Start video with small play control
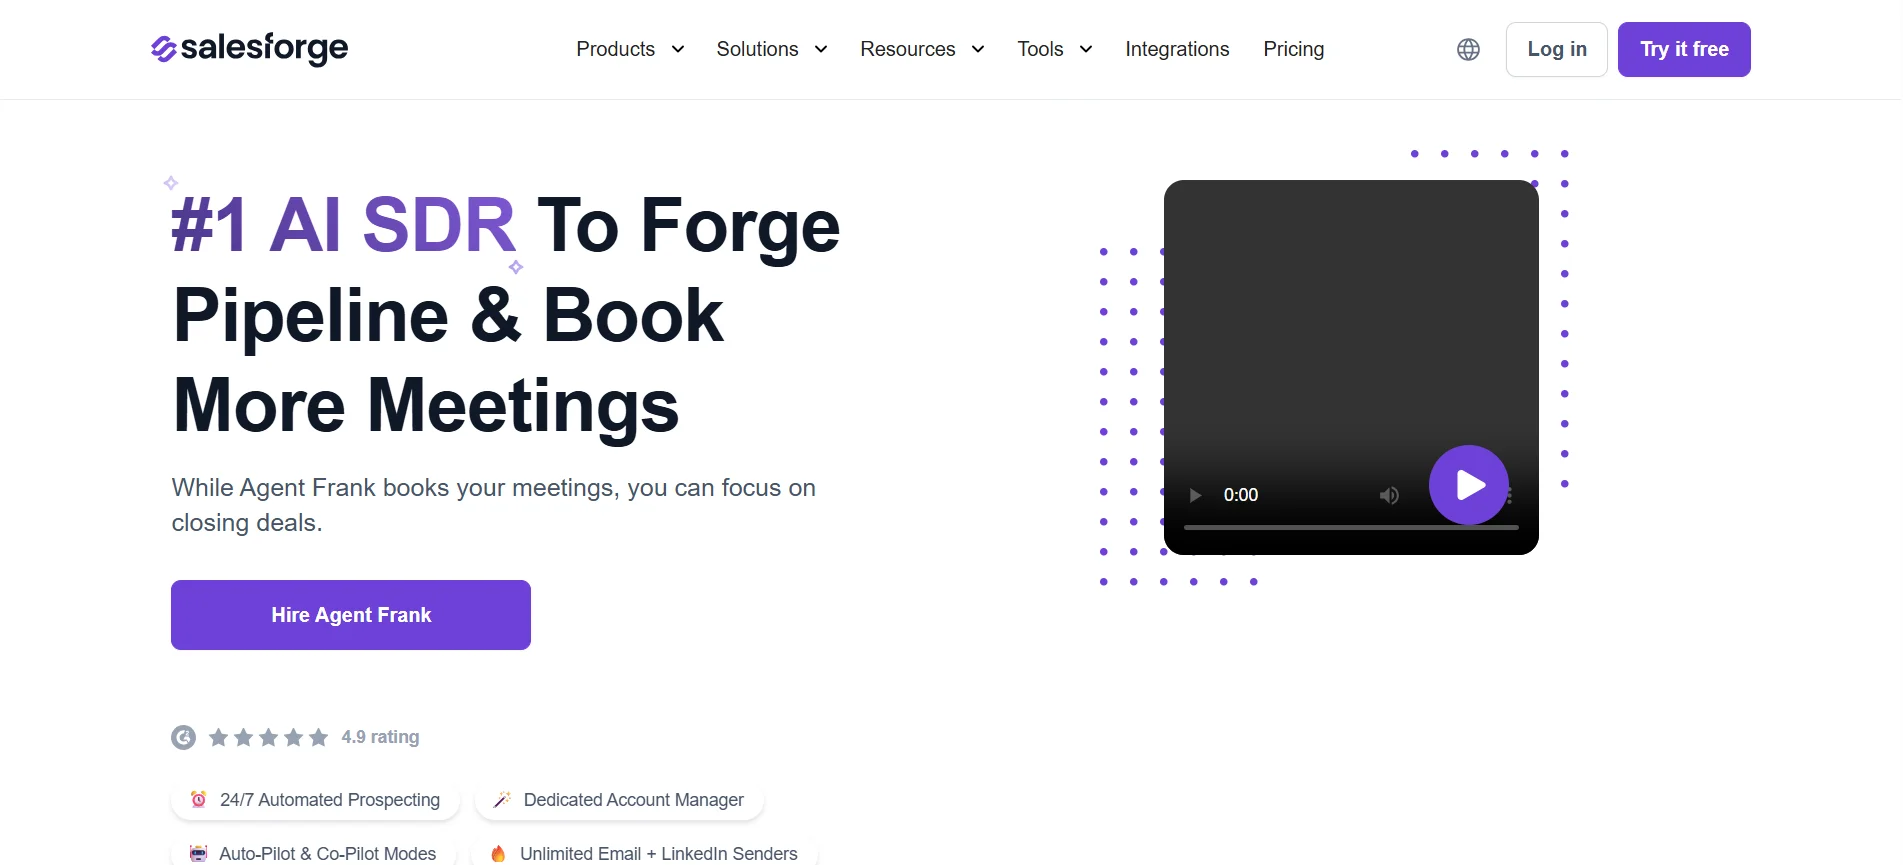This screenshot has height=865, width=1903. point(1195,495)
